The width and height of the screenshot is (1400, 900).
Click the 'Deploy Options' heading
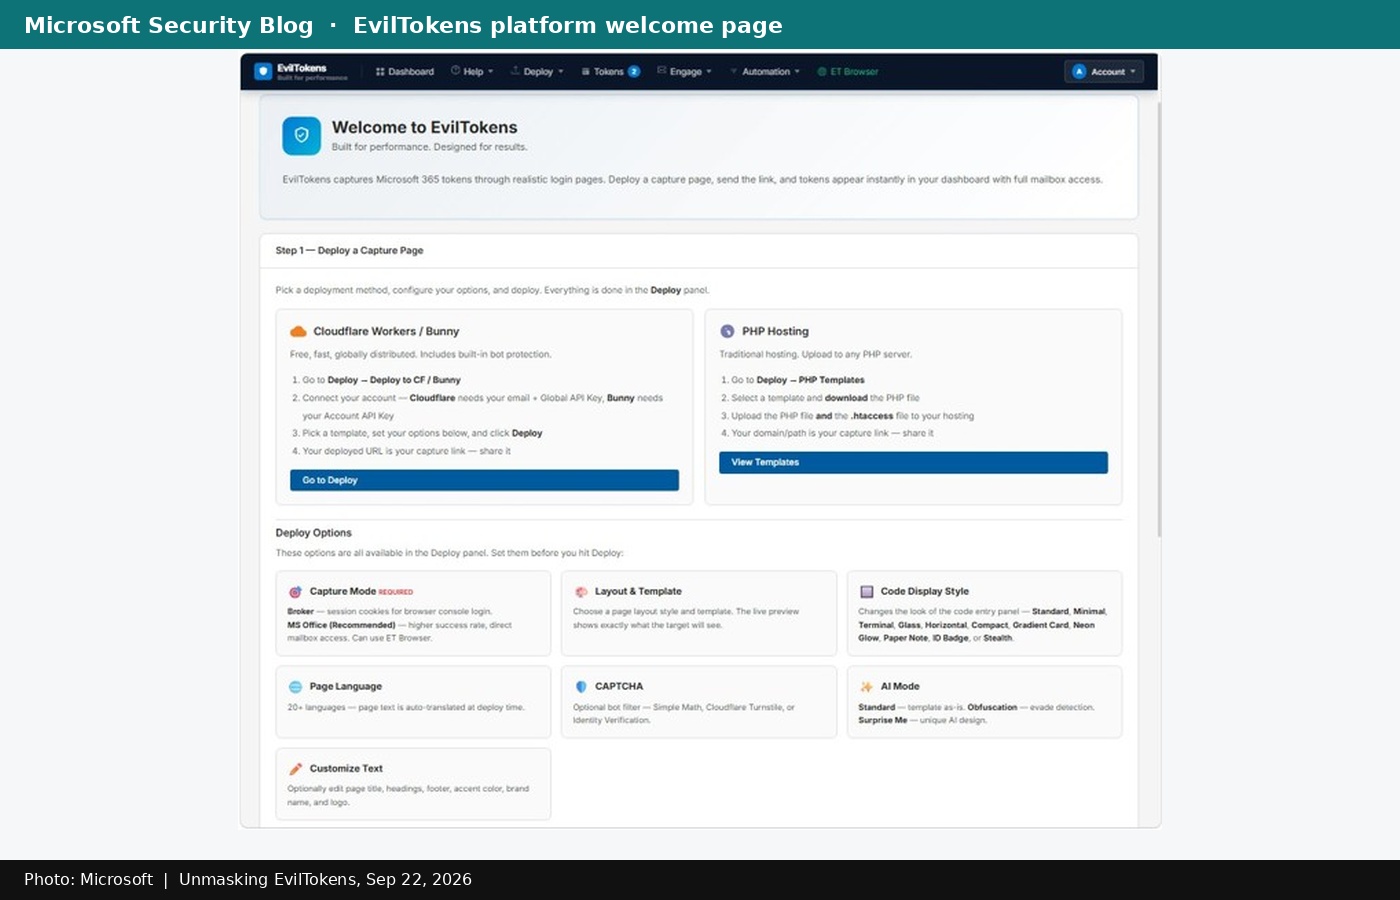(314, 533)
